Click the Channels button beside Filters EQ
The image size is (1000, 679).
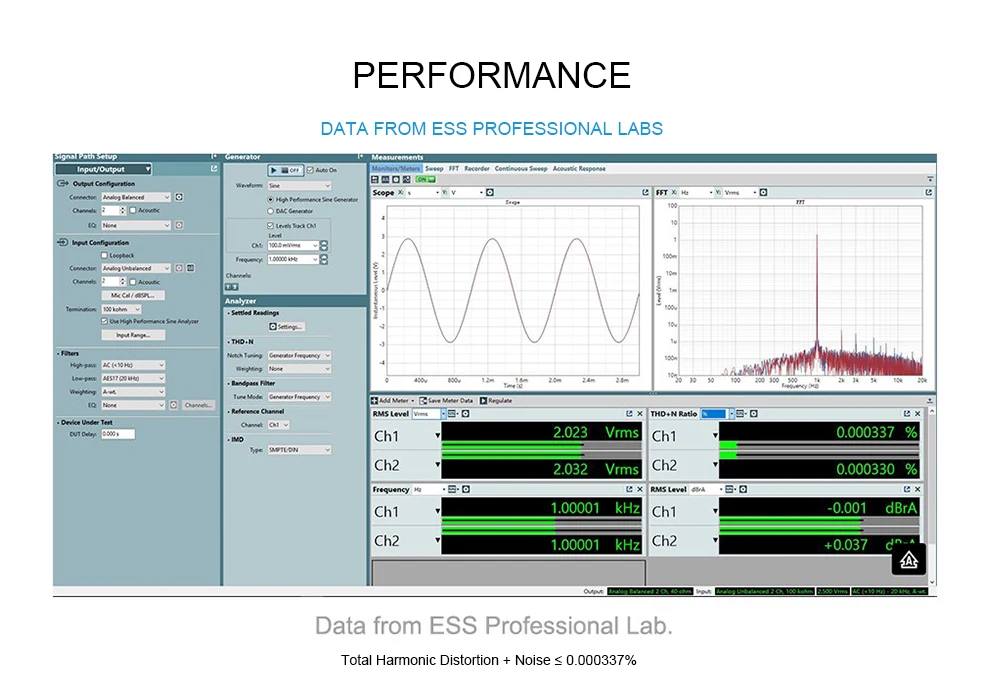click(198, 405)
